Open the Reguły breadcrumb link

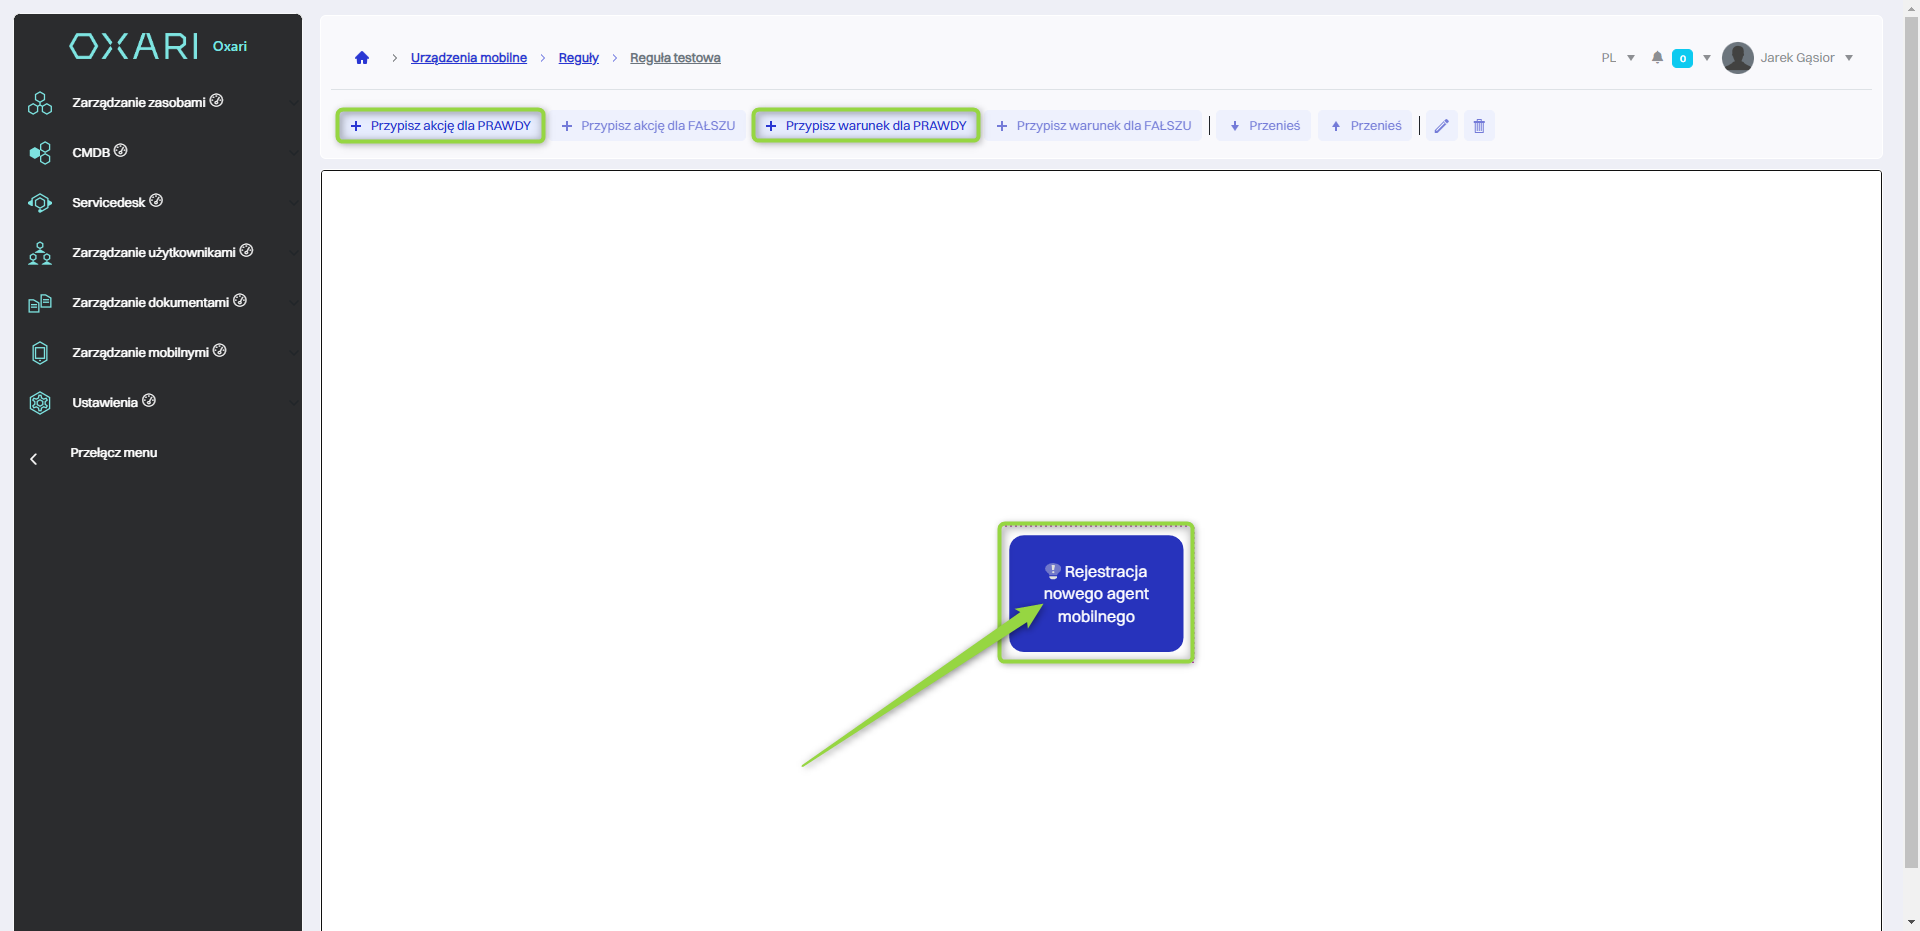578,58
